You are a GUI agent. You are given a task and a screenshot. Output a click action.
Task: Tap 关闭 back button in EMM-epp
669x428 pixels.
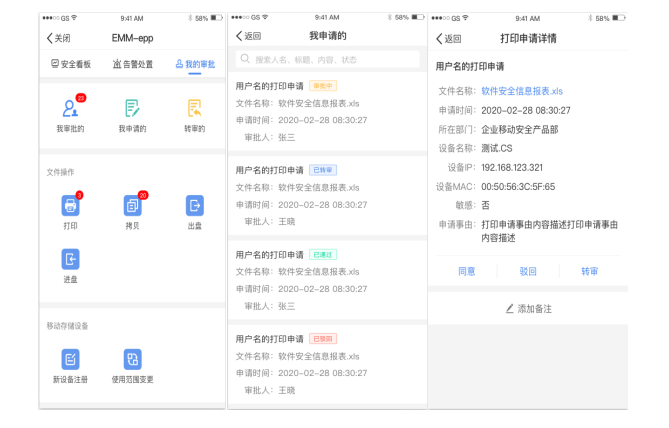coord(58,38)
